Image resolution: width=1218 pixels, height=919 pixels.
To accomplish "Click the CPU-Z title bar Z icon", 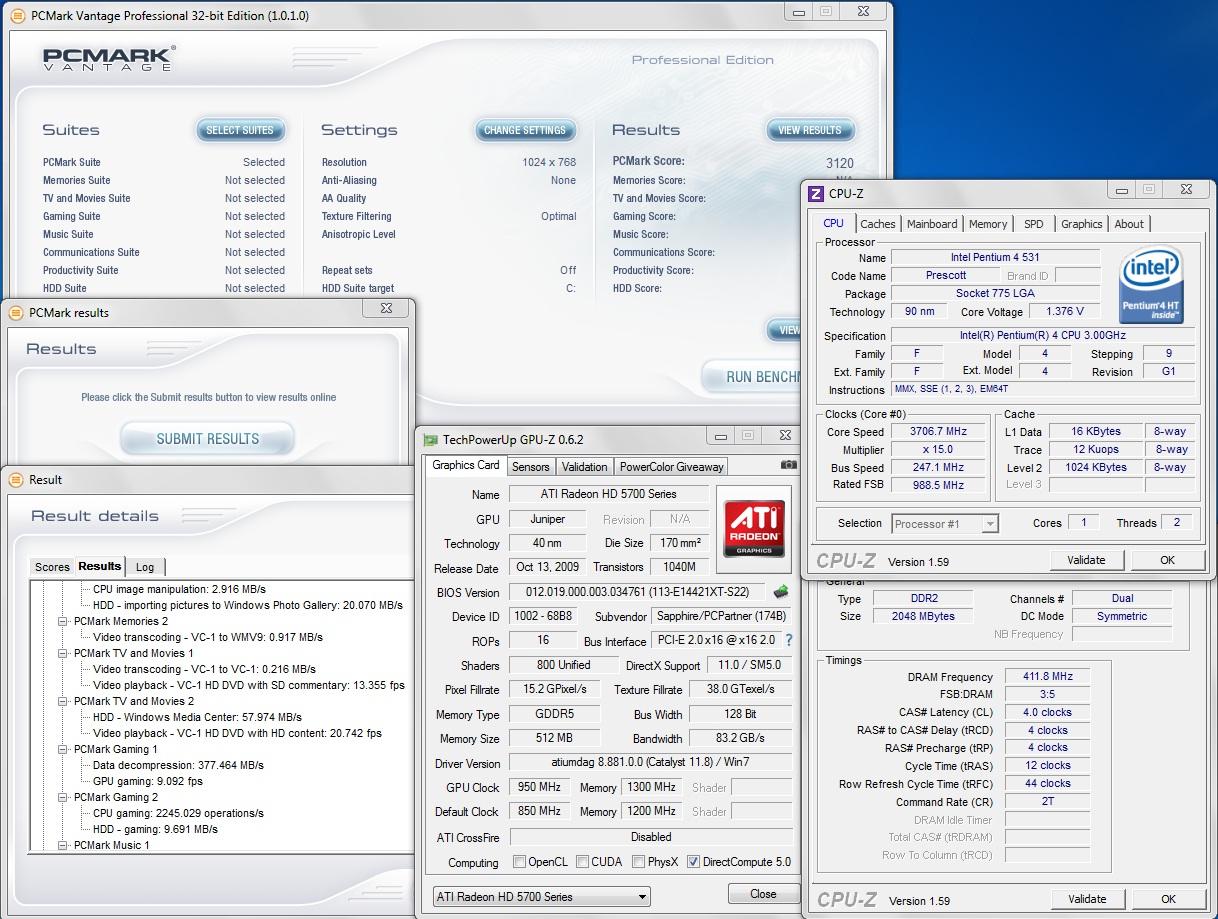I will pos(816,194).
